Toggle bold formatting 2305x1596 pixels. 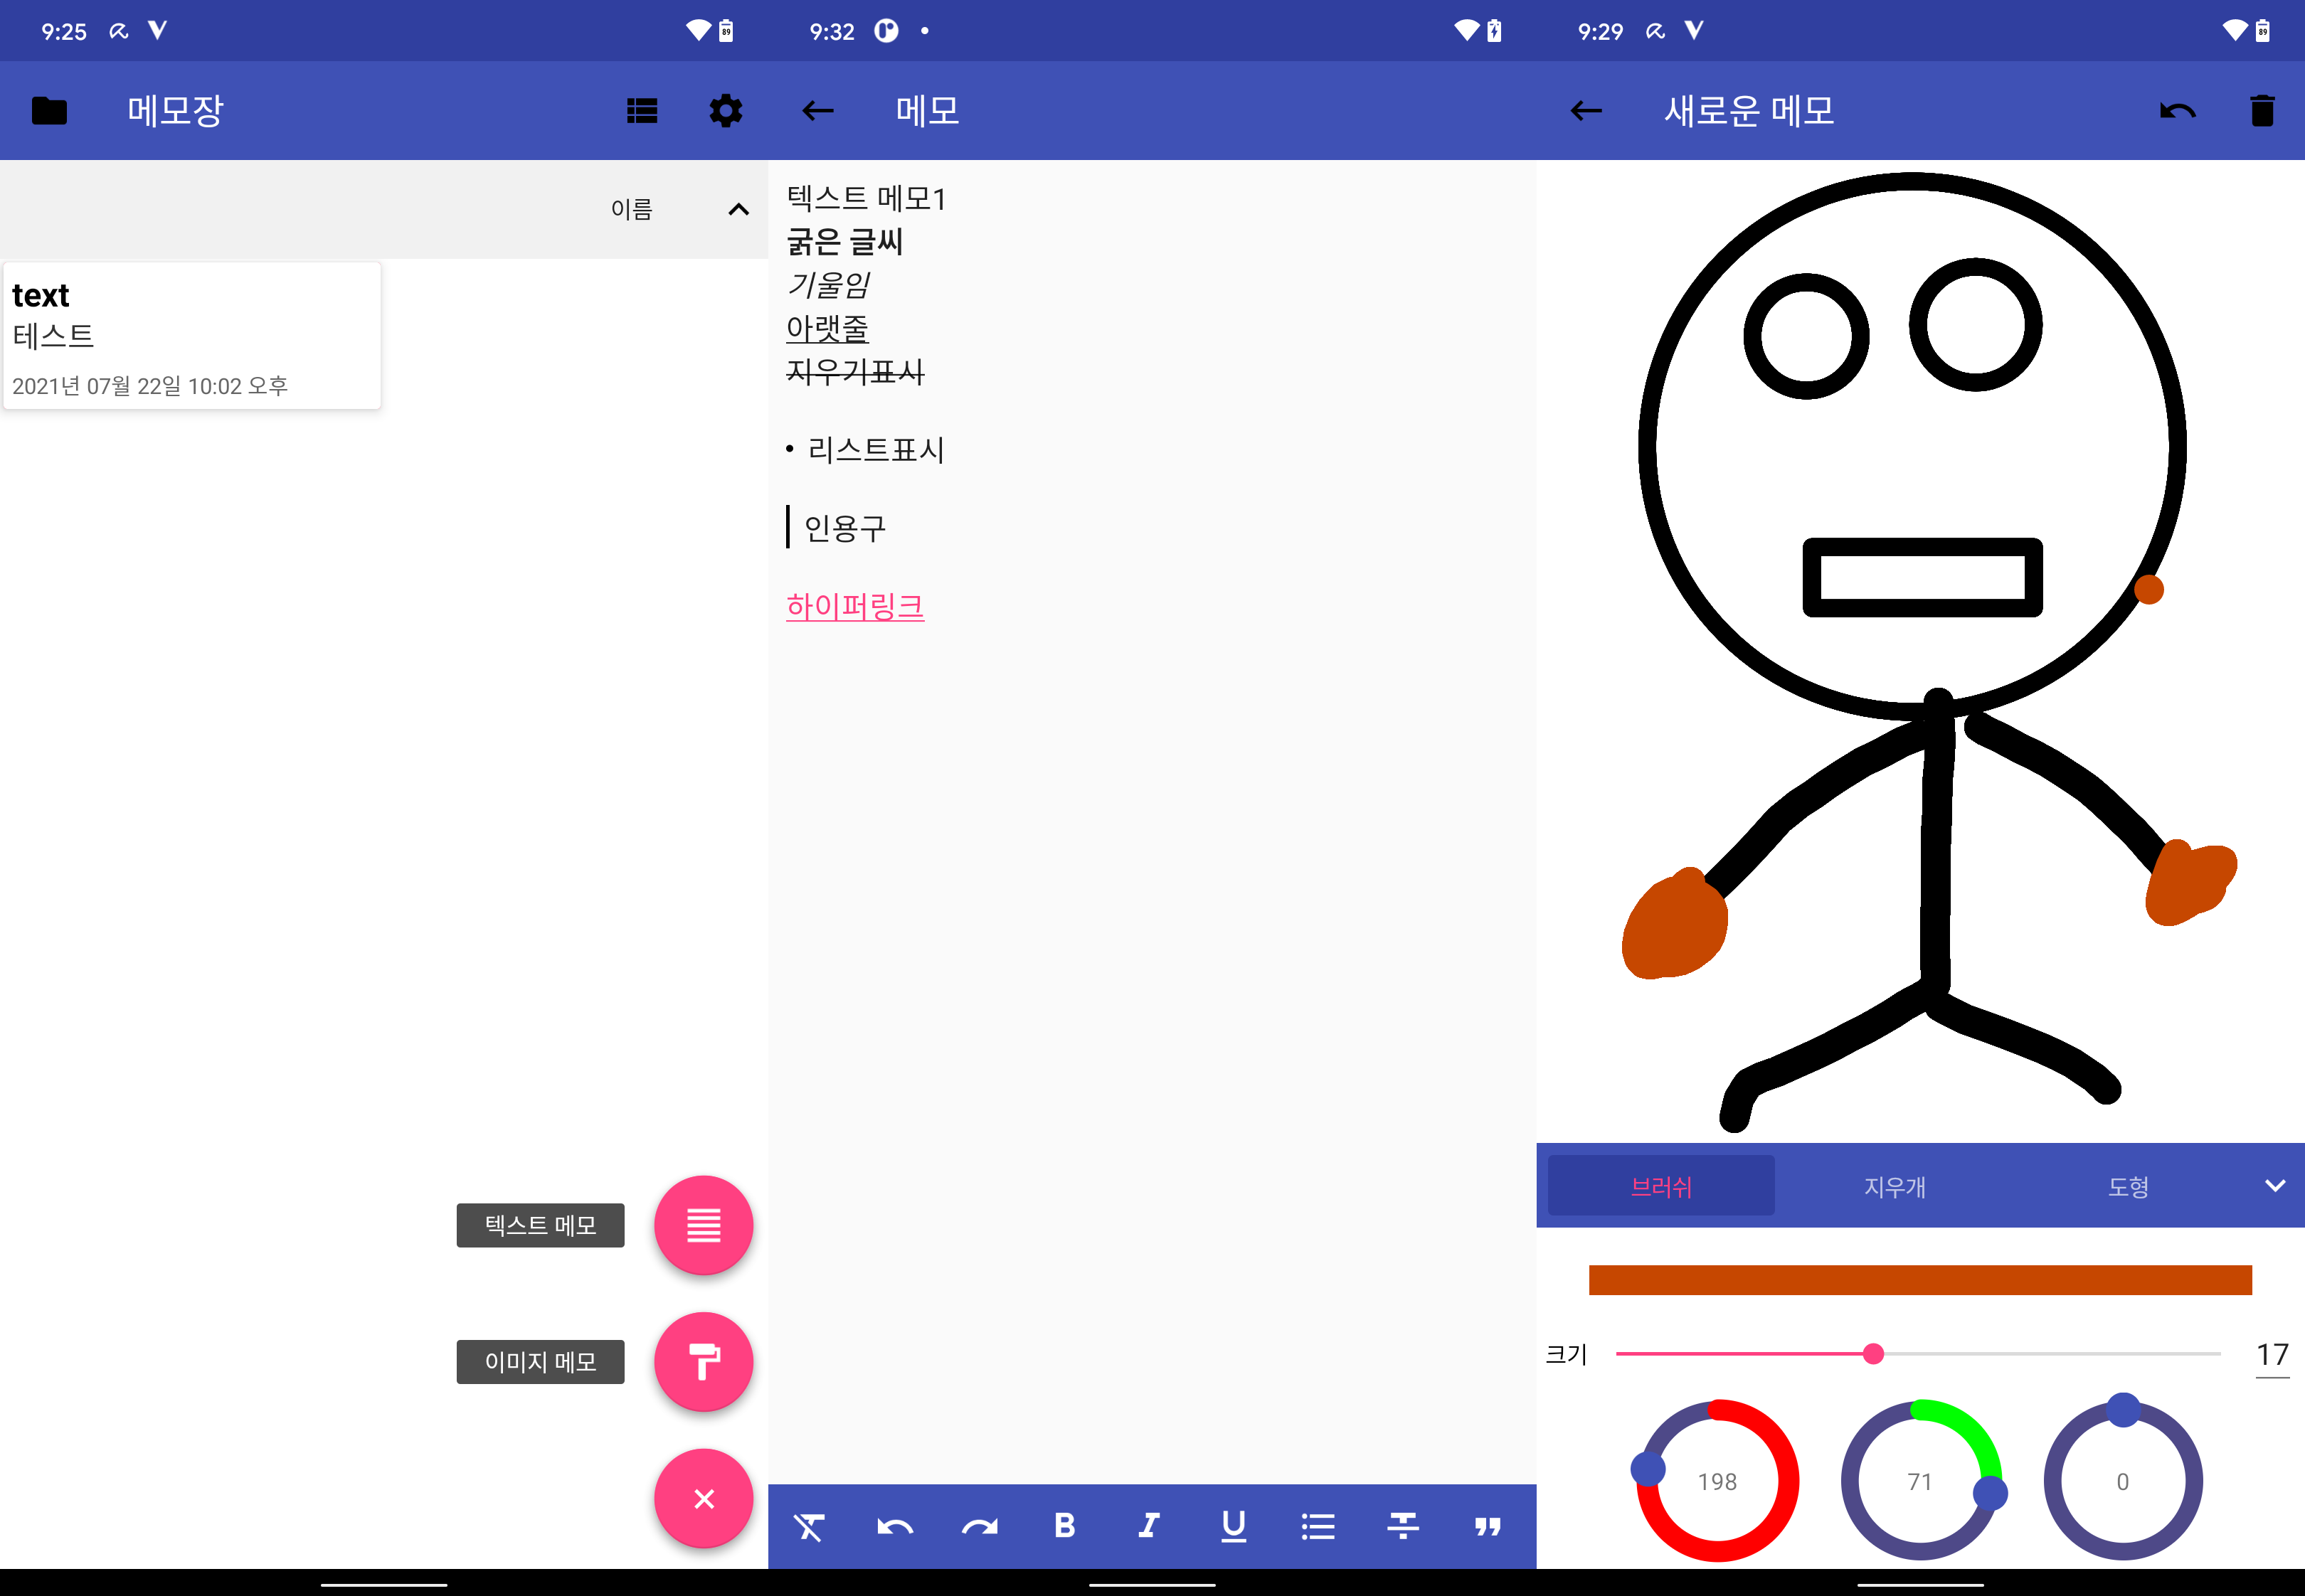pos(1064,1526)
